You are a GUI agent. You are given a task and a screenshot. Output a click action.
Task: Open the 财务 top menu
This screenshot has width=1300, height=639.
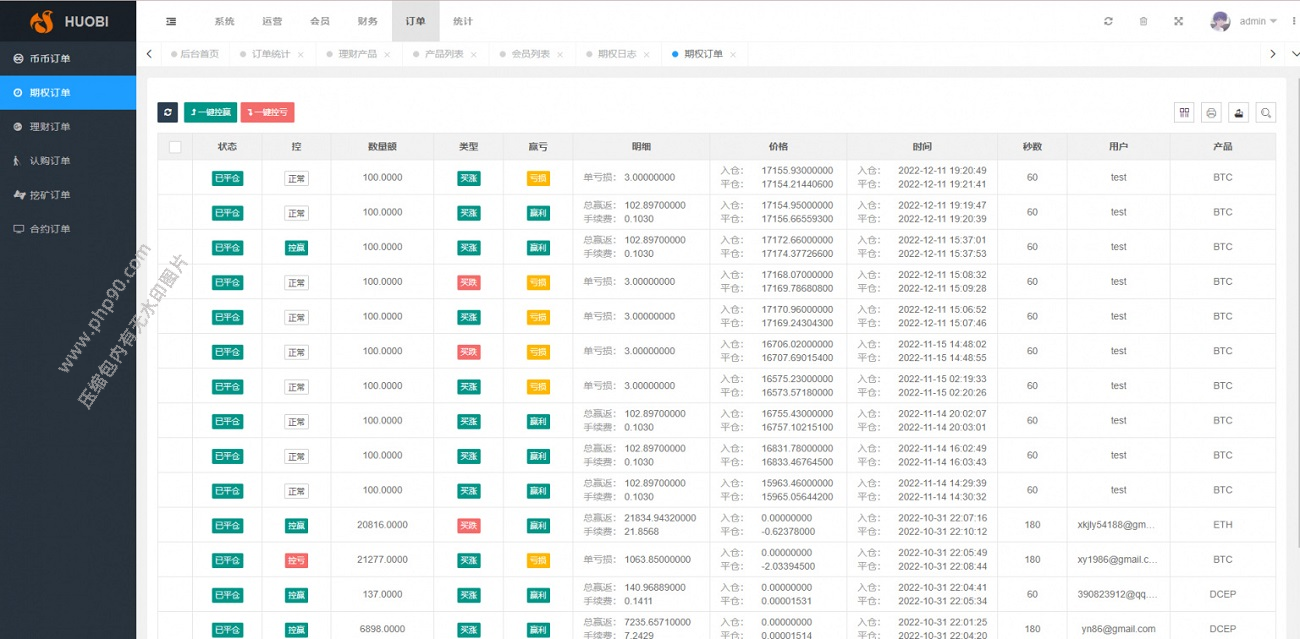tap(367, 21)
